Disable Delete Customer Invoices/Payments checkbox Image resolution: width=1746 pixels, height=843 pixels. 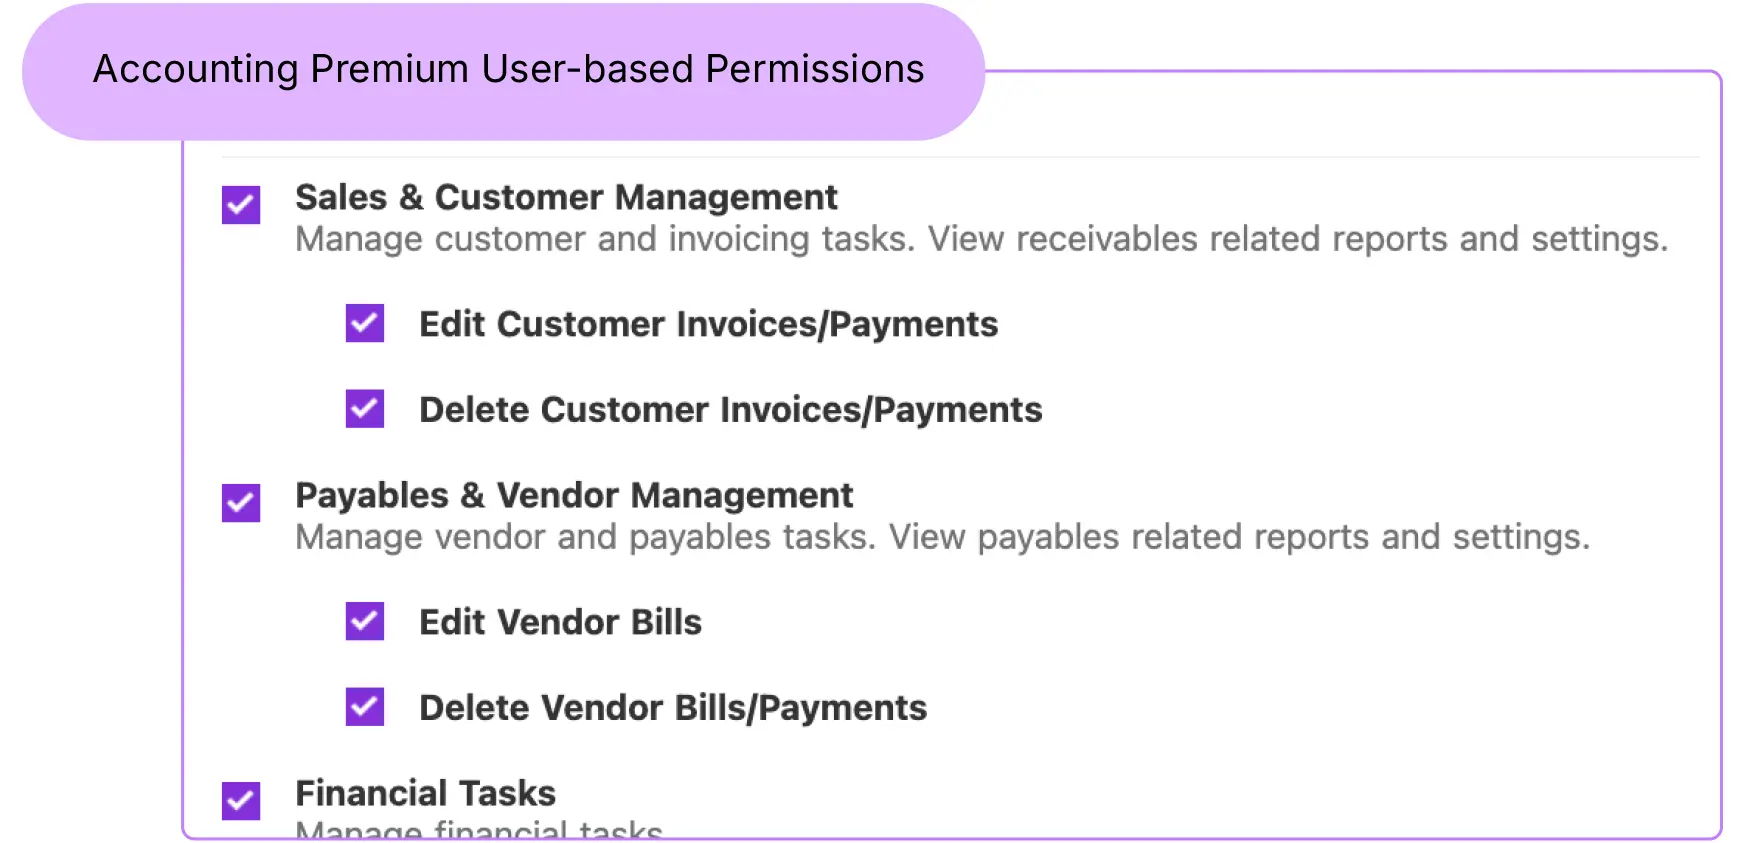pos(365,408)
